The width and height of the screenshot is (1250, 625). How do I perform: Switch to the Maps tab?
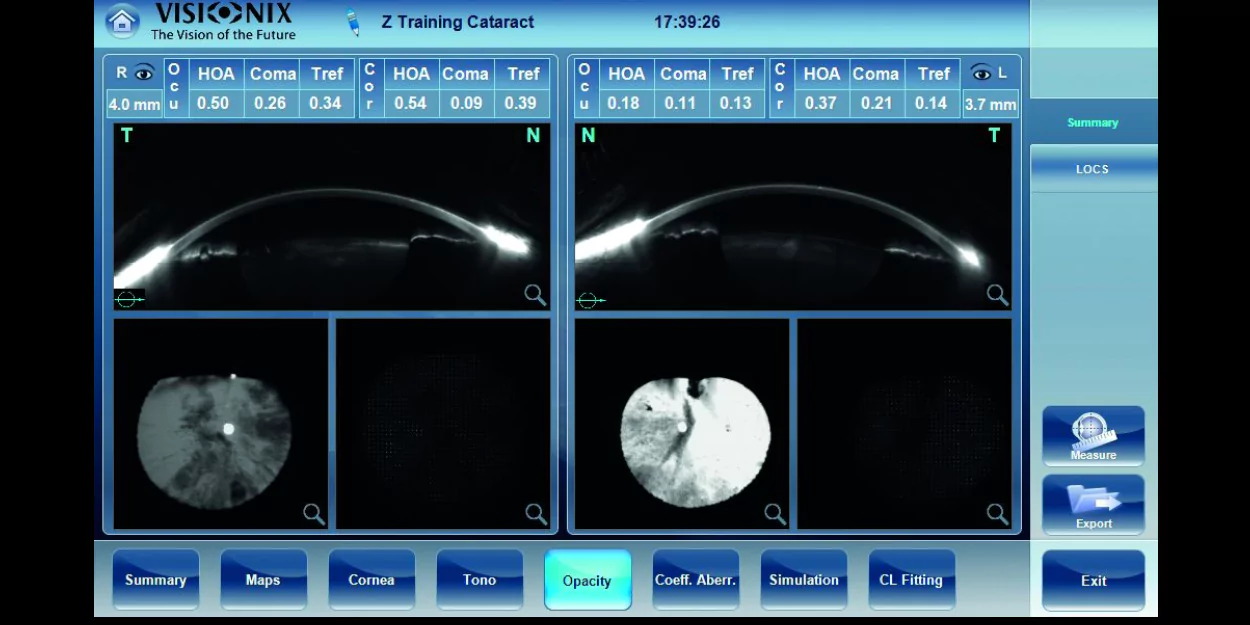(x=263, y=580)
